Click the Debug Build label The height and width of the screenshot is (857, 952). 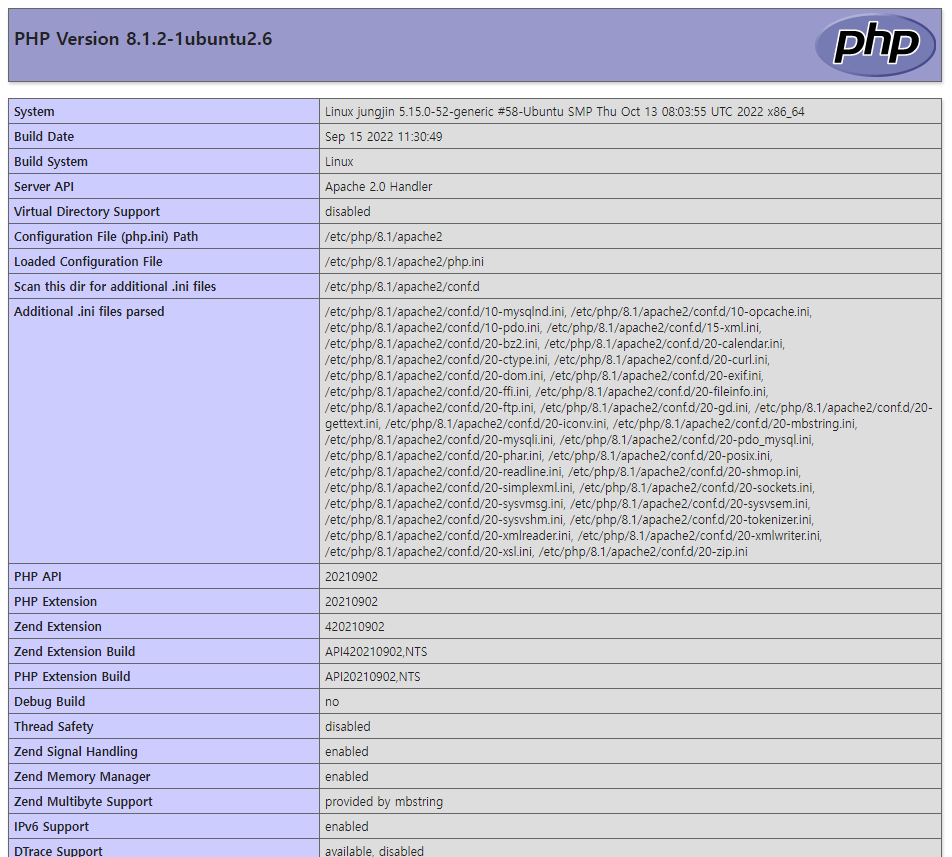tap(49, 701)
